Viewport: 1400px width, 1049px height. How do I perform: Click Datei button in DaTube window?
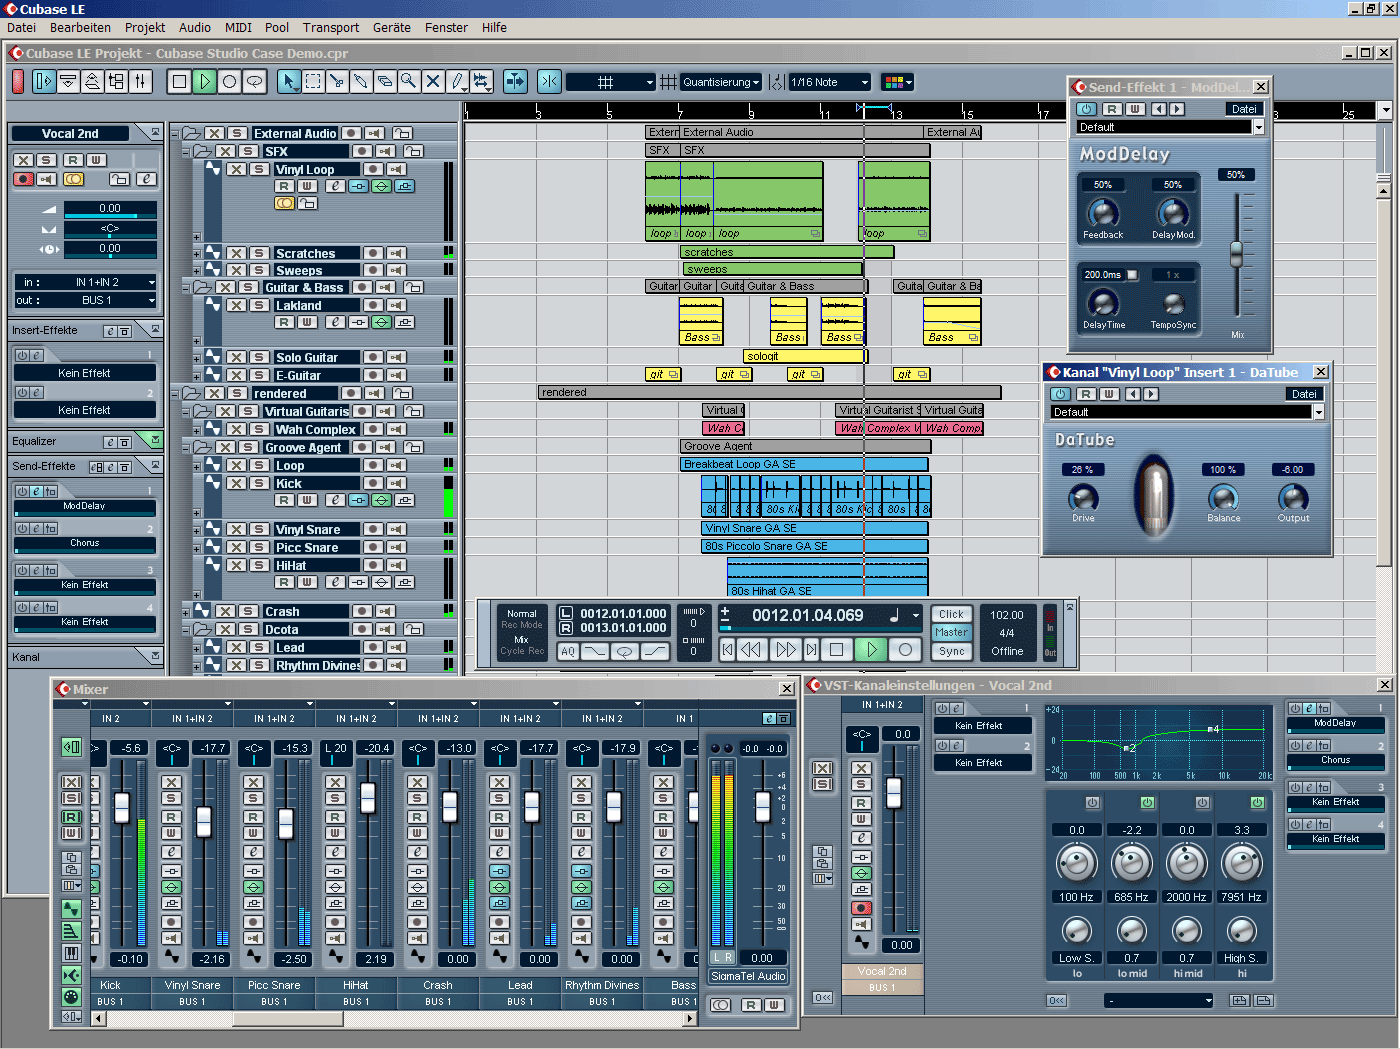pos(1304,394)
